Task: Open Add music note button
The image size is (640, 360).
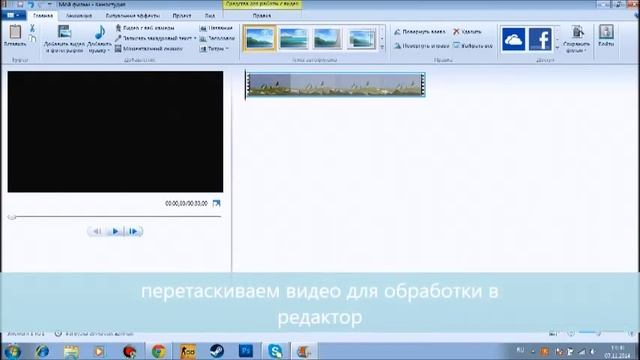Action: click(100, 39)
